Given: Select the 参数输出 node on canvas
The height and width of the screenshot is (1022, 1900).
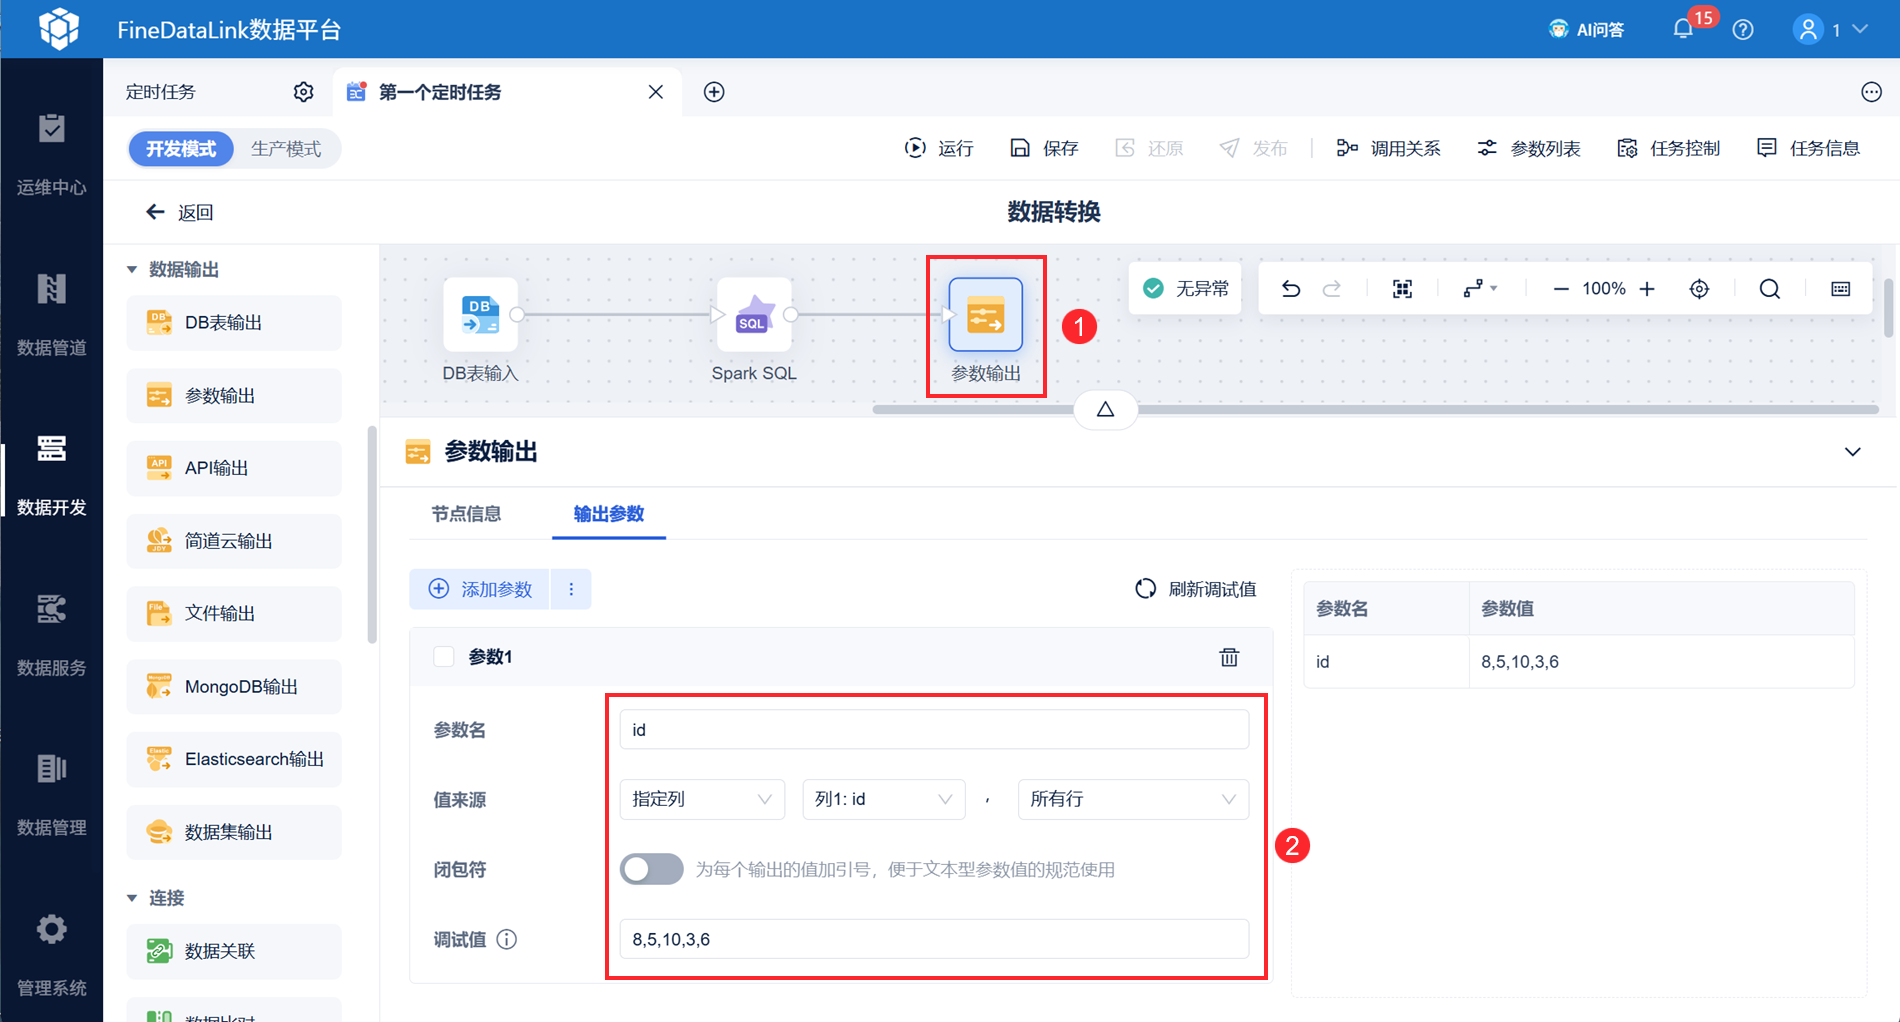Looking at the screenshot, I should click(986, 315).
